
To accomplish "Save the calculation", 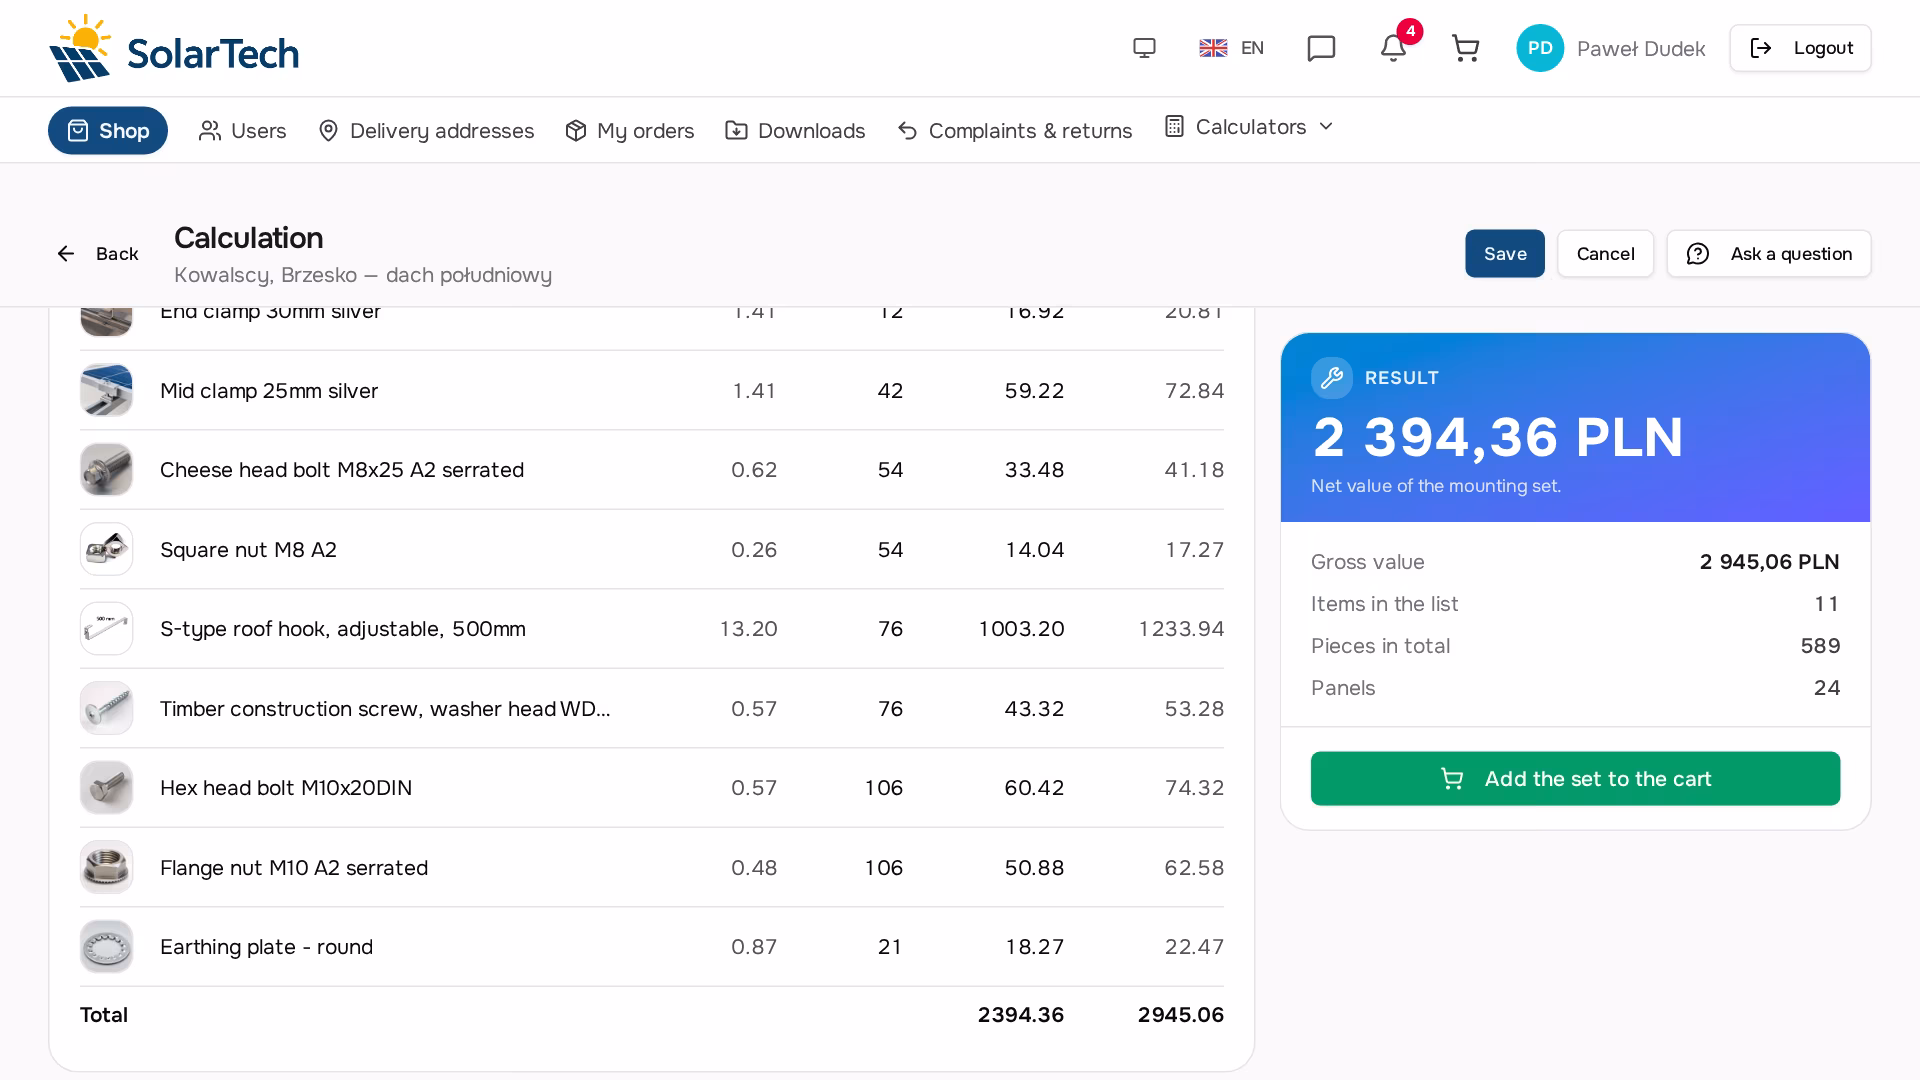I will click(x=1505, y=254).
